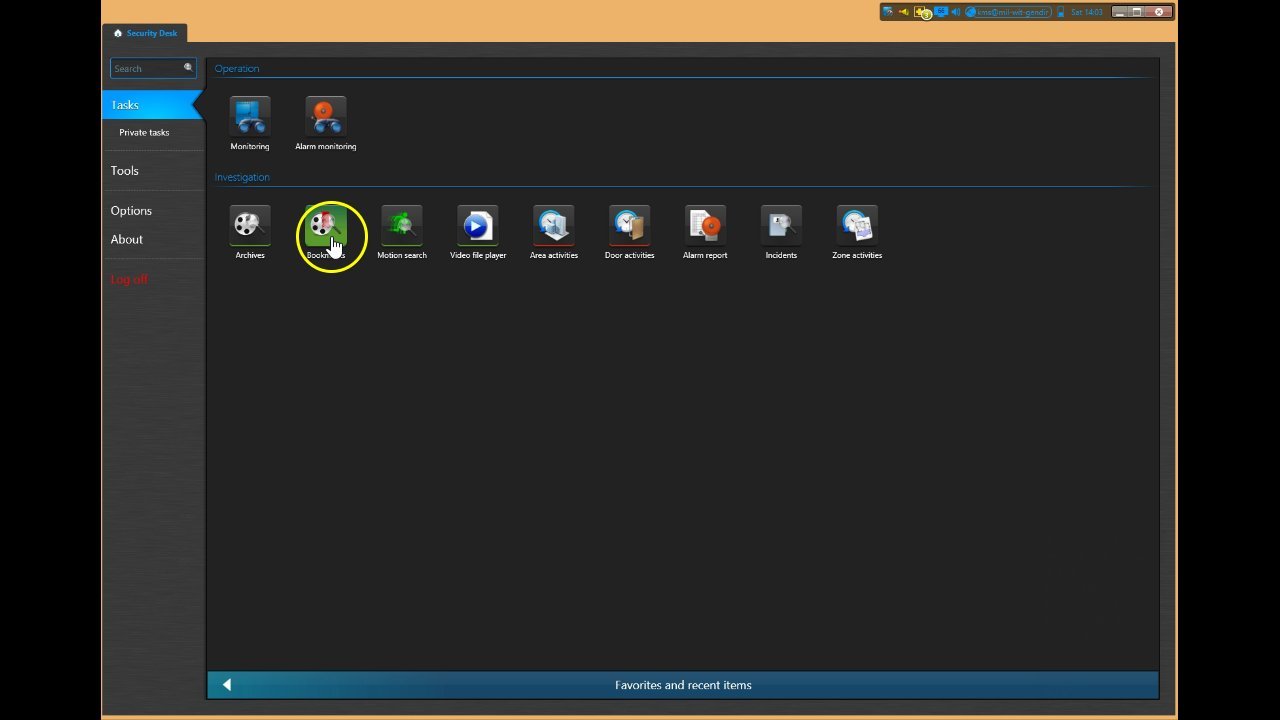Click the Search input field
The image size is (1280, 720).
coord(153,68)
